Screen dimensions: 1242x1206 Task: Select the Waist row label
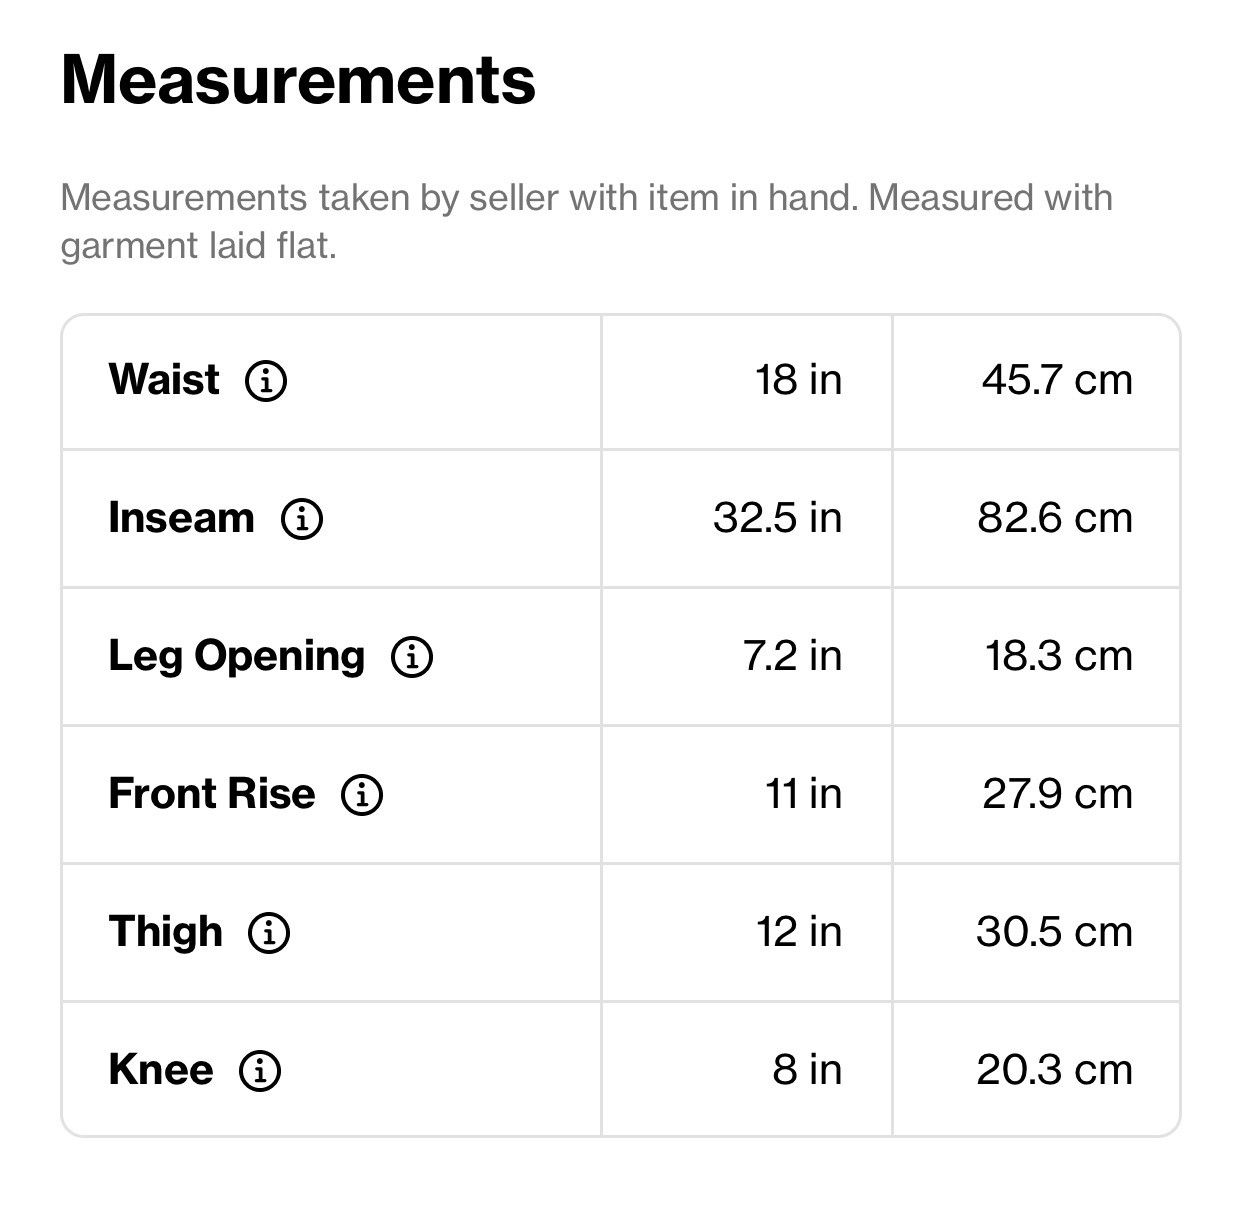click(164, 380)
